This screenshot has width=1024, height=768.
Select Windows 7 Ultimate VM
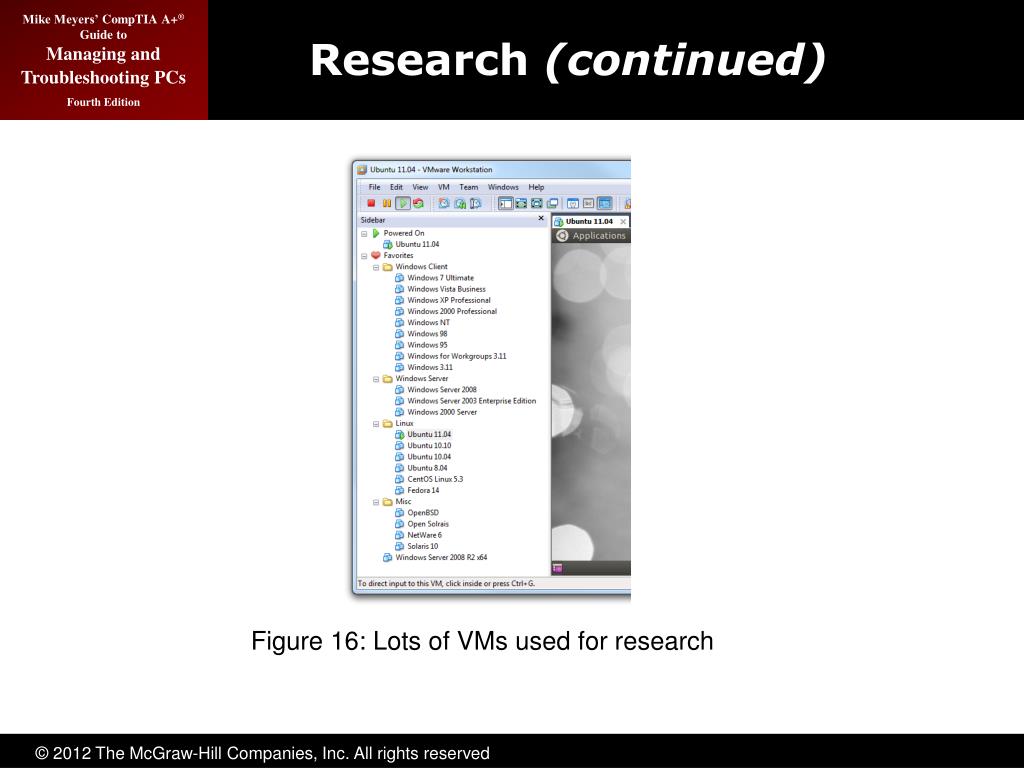pyautogui.click(x=440, y=278)
